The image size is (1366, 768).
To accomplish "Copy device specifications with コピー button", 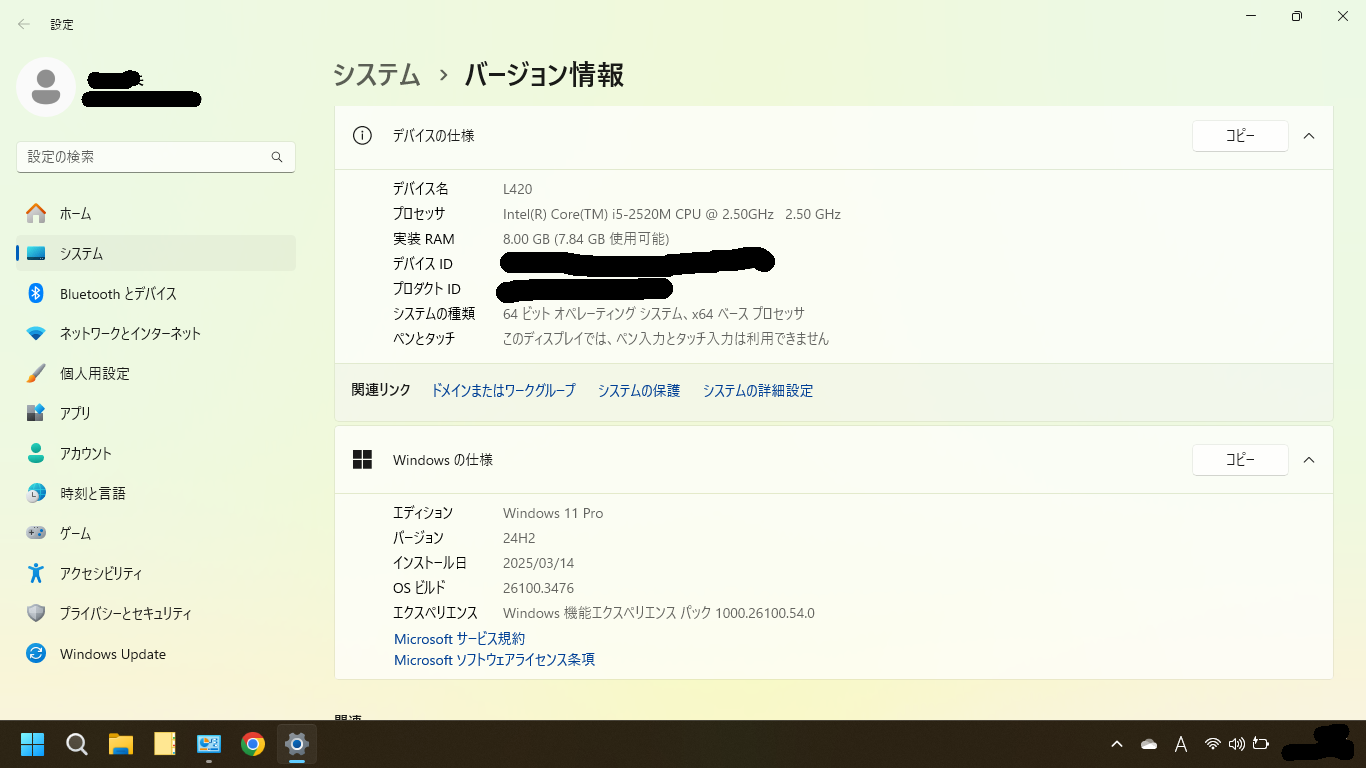I will coord(1240,136).
